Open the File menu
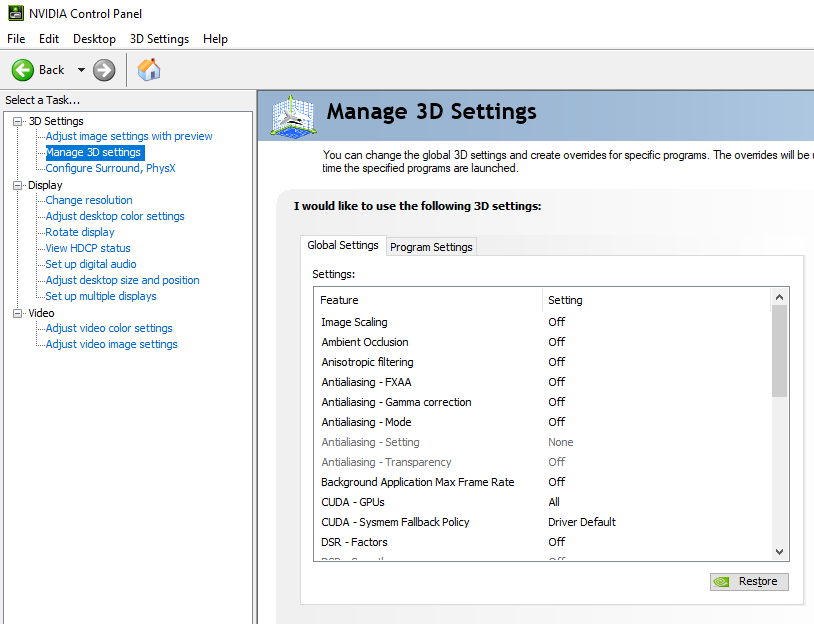 pyautogui.click(x=16, y=39)
